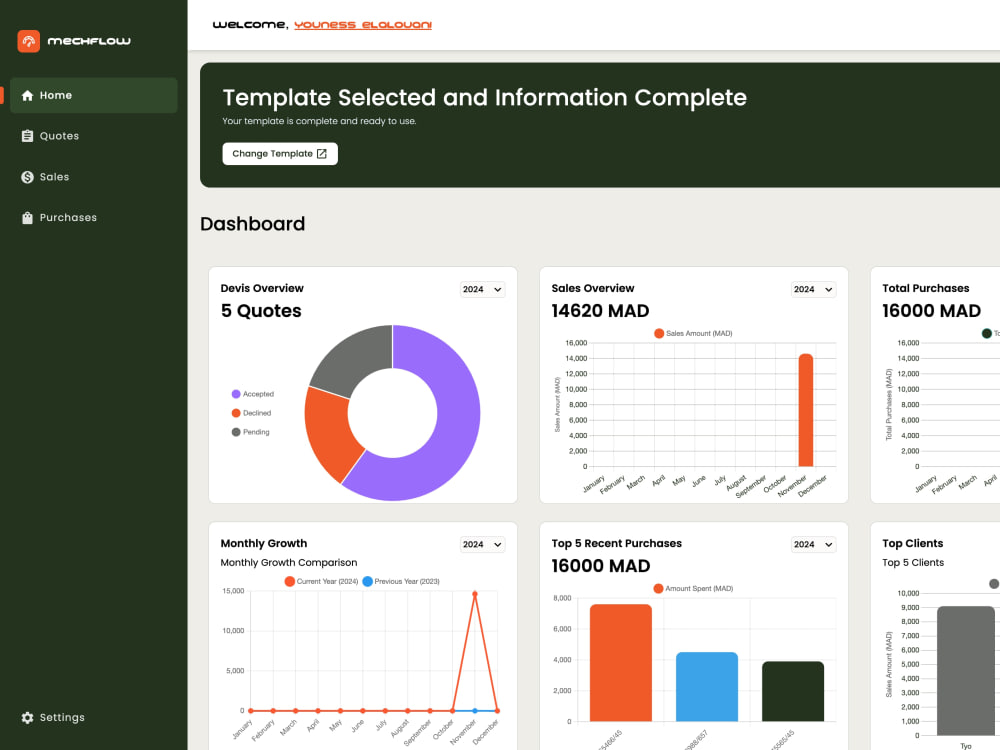The height and width of the screenshot is (750, 1000).
Task: Click the 'Your template is complete' message
Action: pos(320,121)
